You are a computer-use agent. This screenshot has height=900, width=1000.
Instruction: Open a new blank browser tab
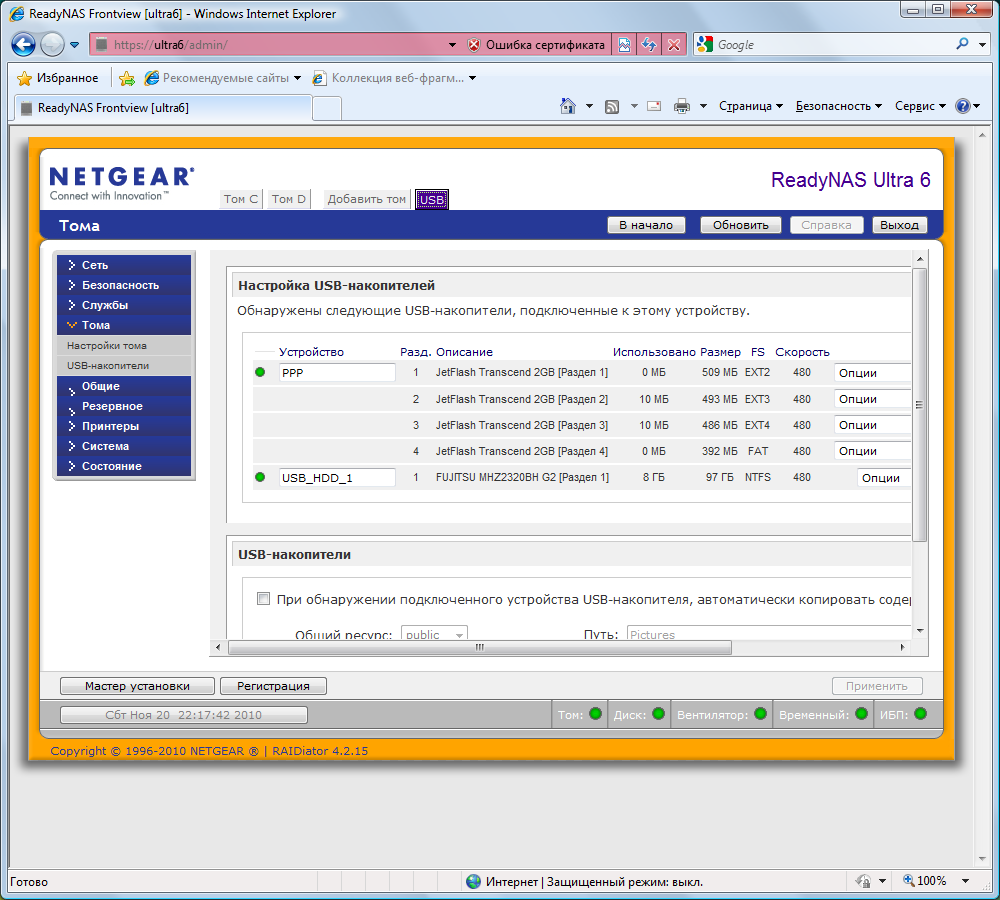[x=327, y=108]
